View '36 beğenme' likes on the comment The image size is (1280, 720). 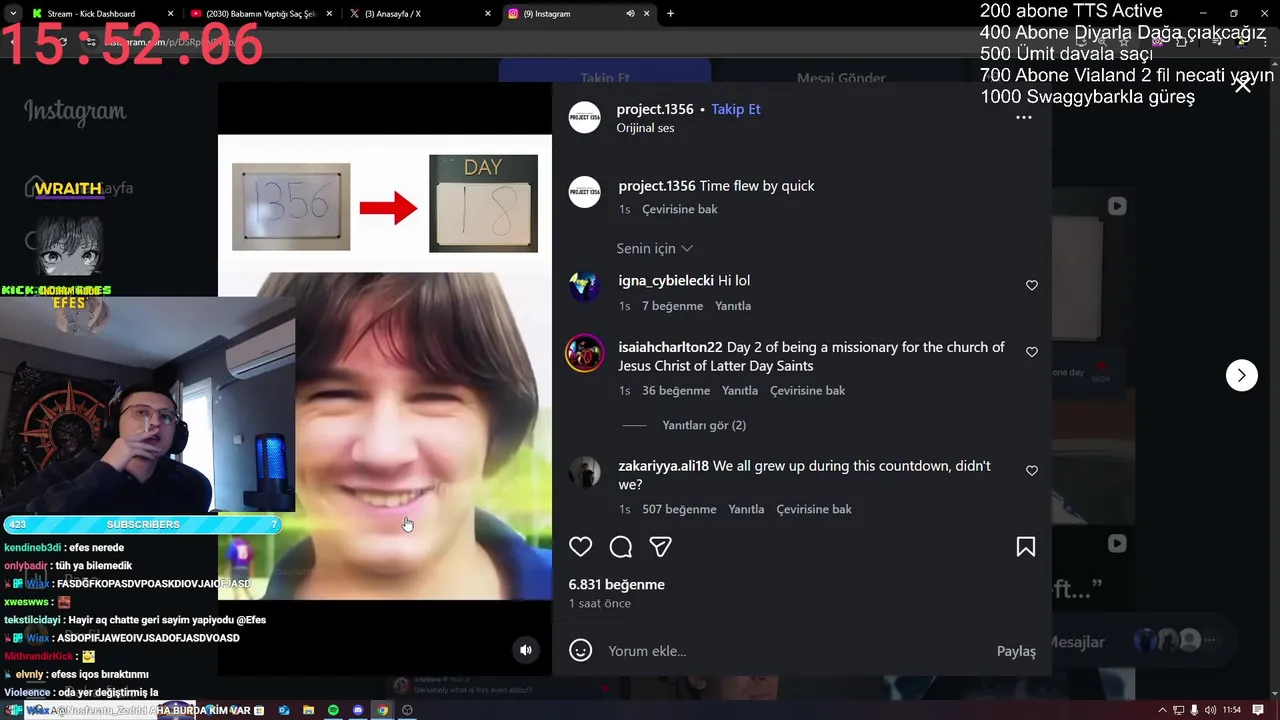tap(676, 391)
